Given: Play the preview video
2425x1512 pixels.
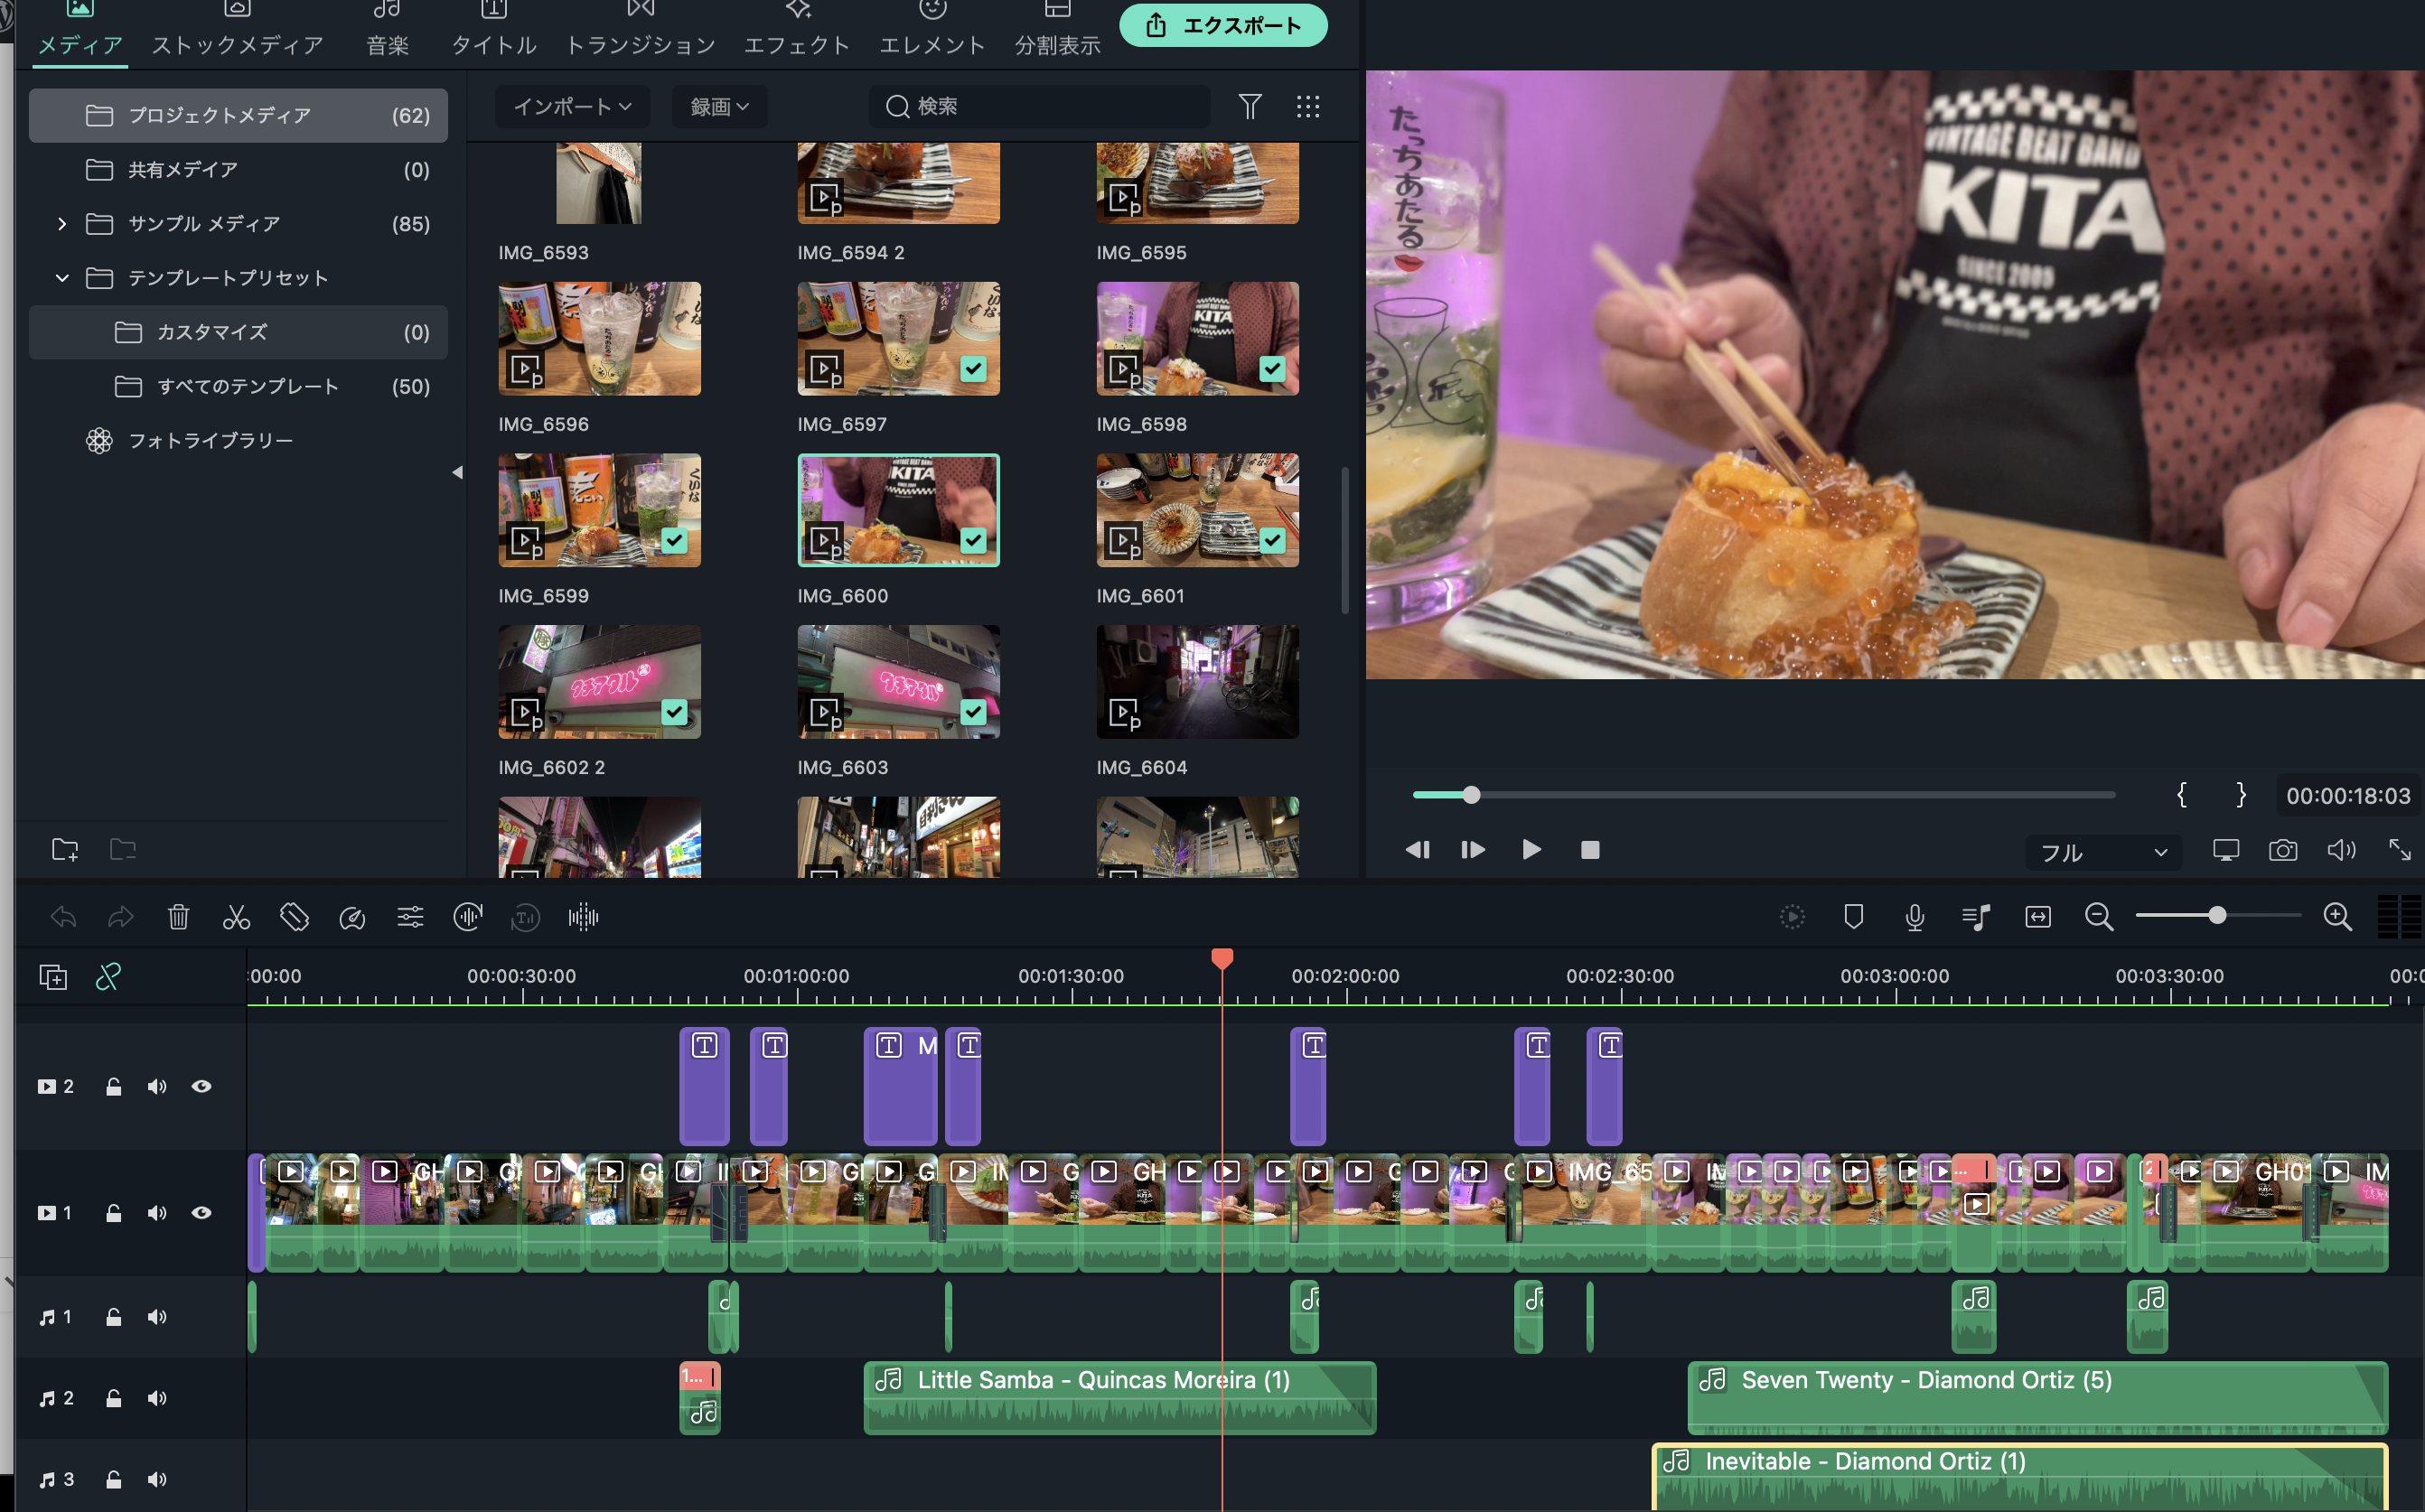Looking at the screenshot, I should tap(1531, 850).
